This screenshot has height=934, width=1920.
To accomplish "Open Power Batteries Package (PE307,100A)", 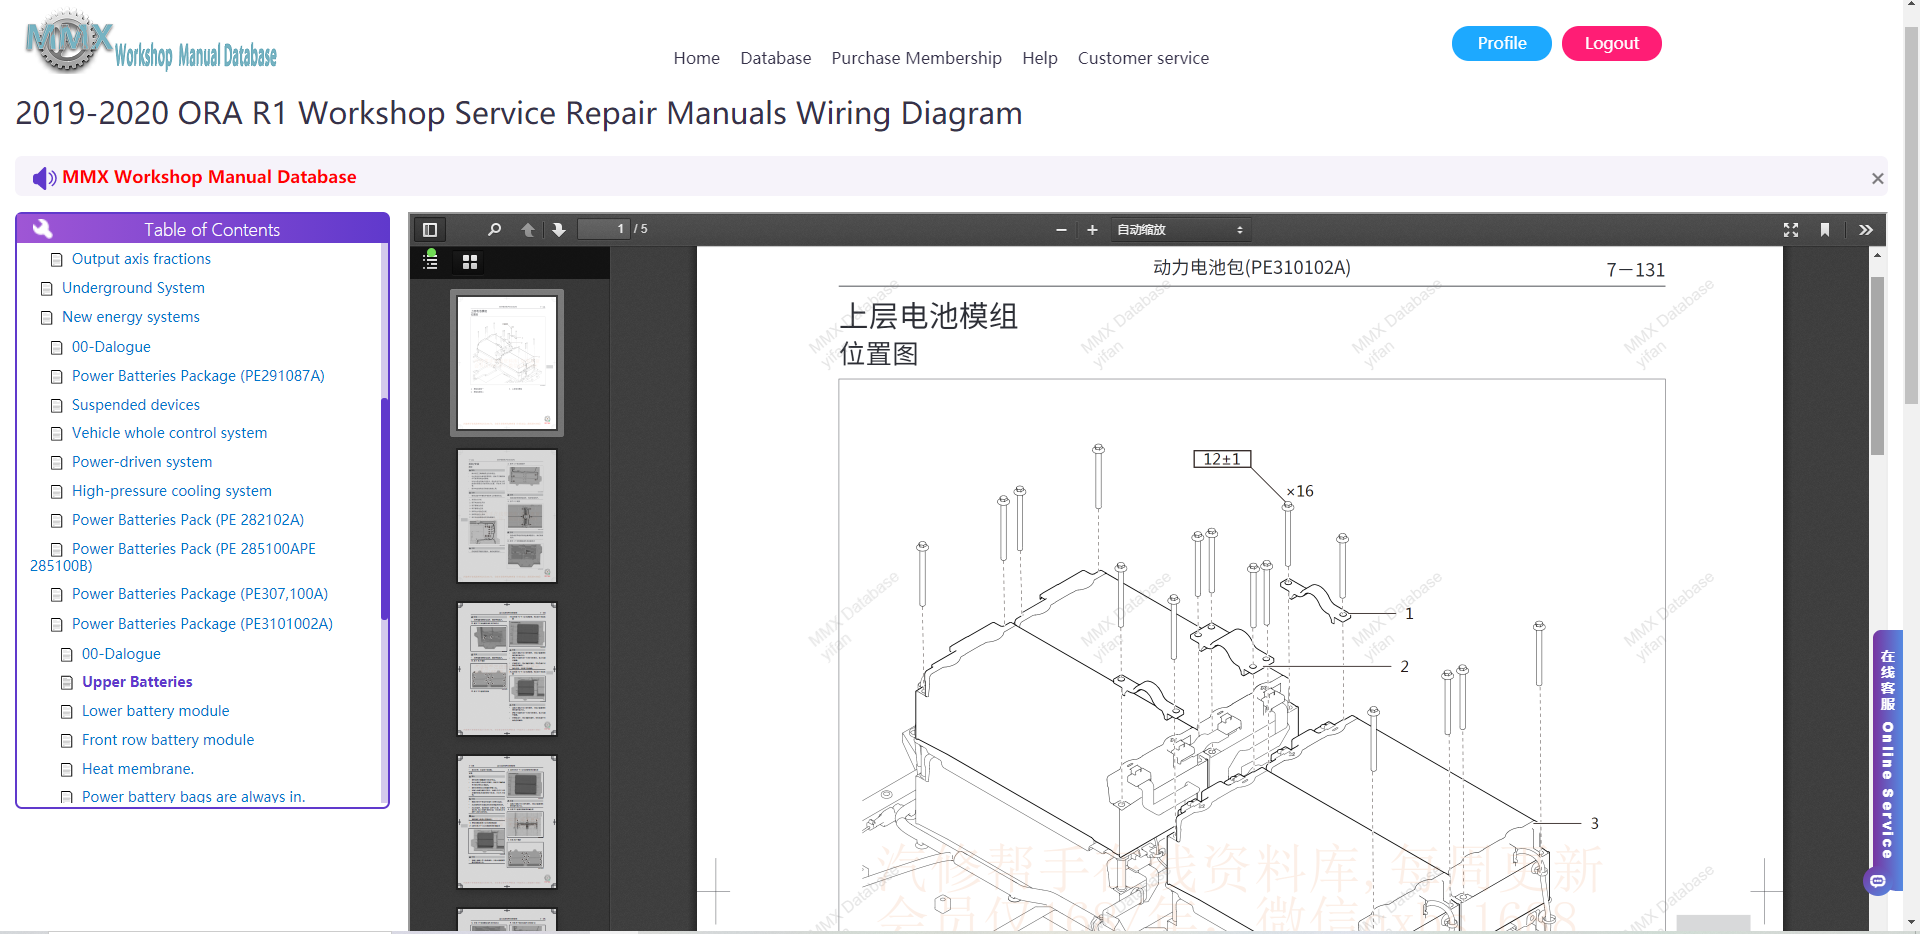I will pos(200,594).
